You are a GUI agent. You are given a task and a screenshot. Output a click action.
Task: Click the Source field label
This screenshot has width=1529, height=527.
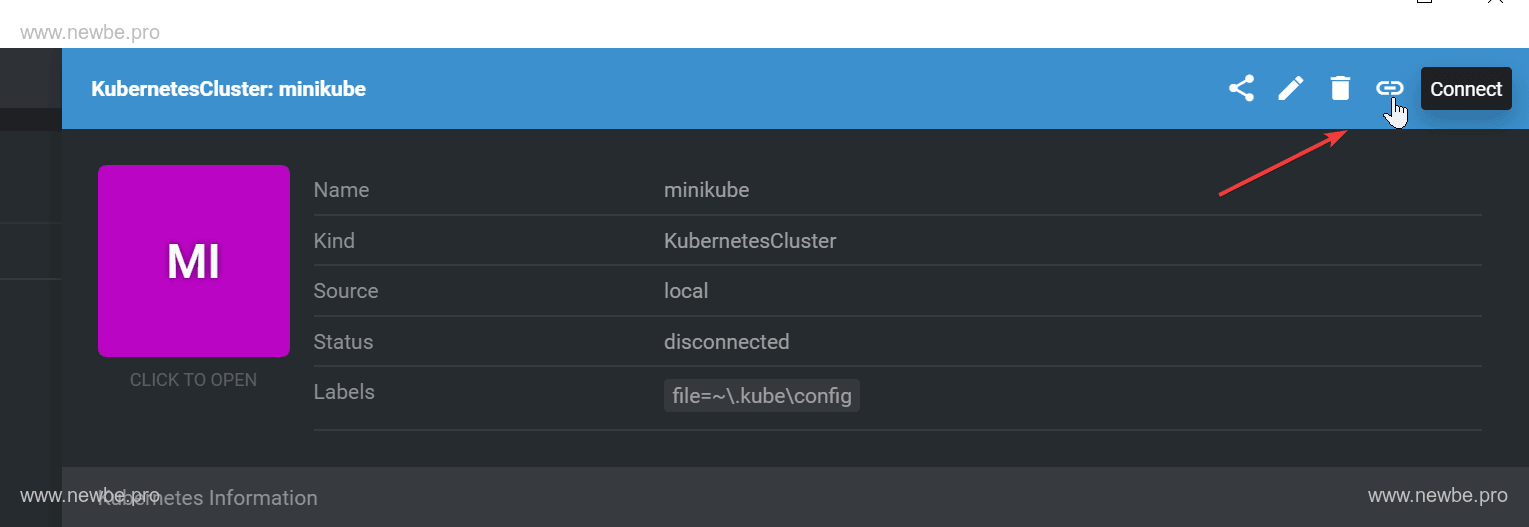click(346, 291)
